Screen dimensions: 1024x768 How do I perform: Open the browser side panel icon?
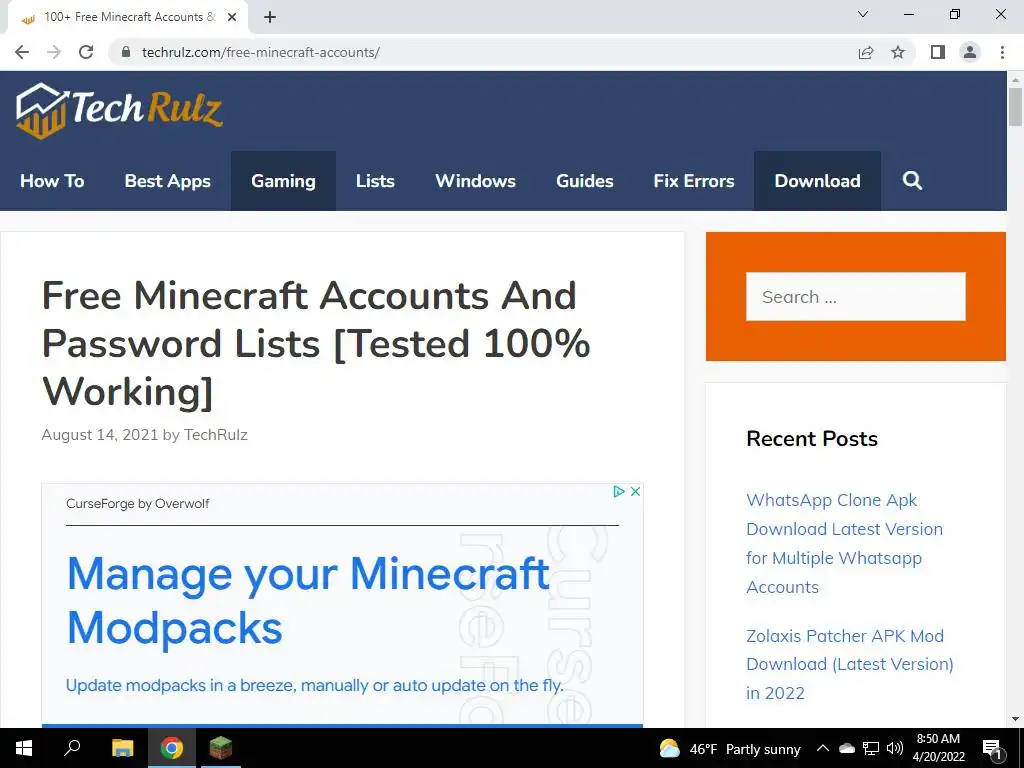pos(938,52)
